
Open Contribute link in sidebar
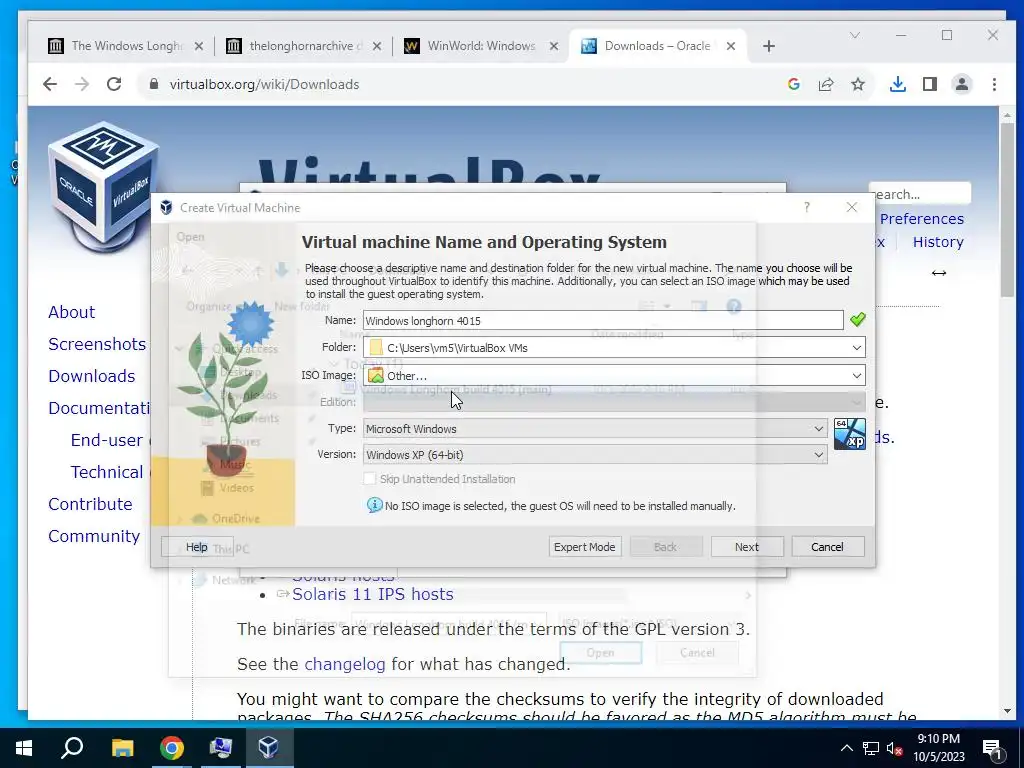(x=90, y=504)
